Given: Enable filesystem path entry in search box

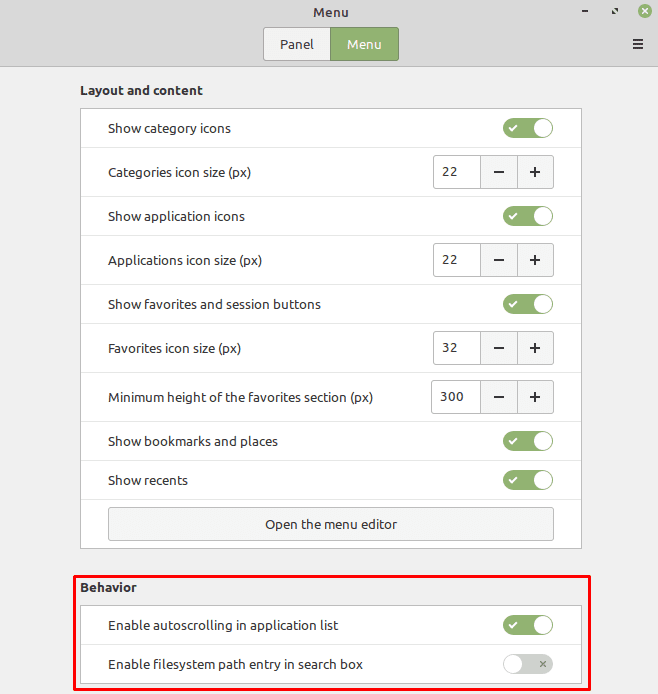Looking at the screenshot, I should (x=528, y=664).
